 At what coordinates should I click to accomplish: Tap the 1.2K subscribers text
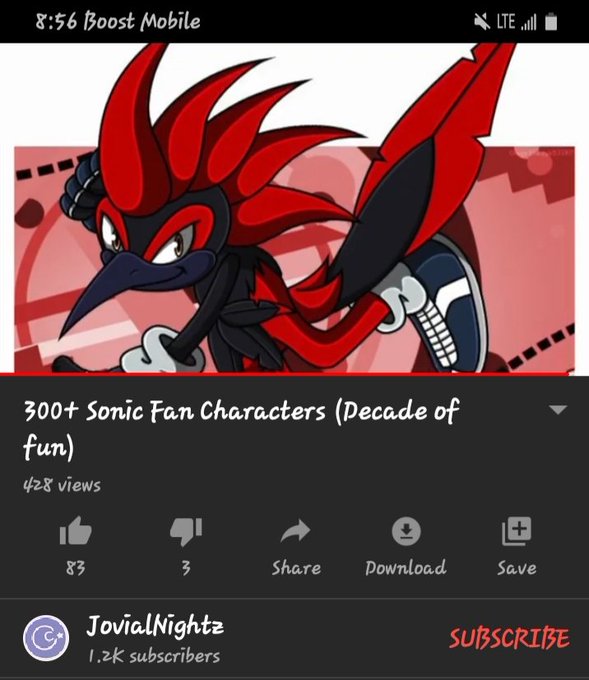[154, 656]
